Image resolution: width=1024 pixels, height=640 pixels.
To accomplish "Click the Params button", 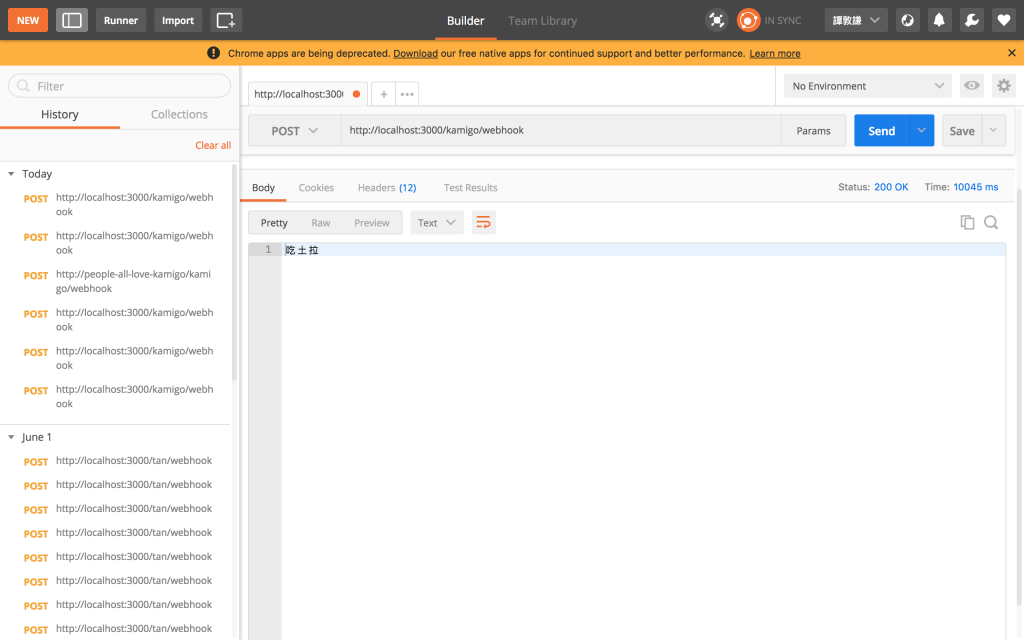I will coord(813,131).
